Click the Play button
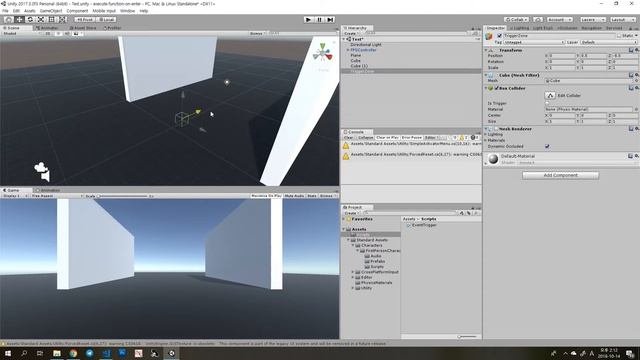Screen dimensions: 640x360 (x=309, y=20)
